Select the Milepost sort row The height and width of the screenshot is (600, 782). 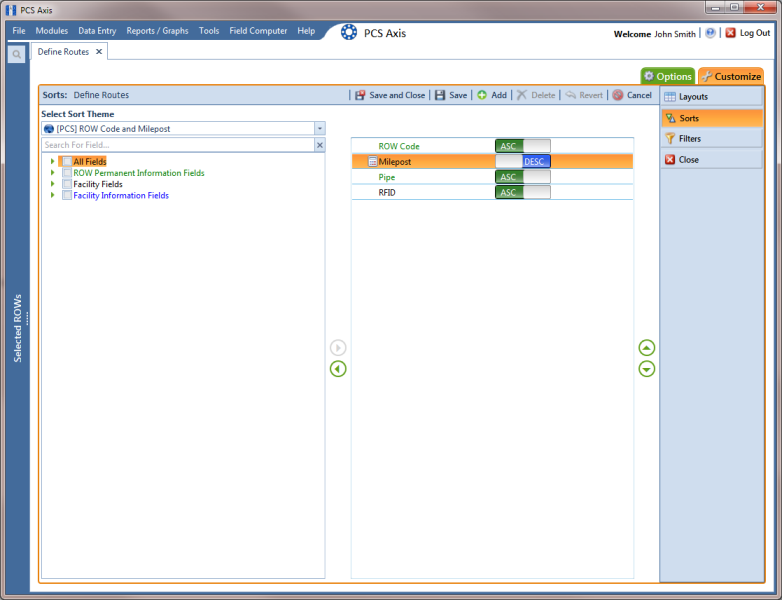(492, 162)
